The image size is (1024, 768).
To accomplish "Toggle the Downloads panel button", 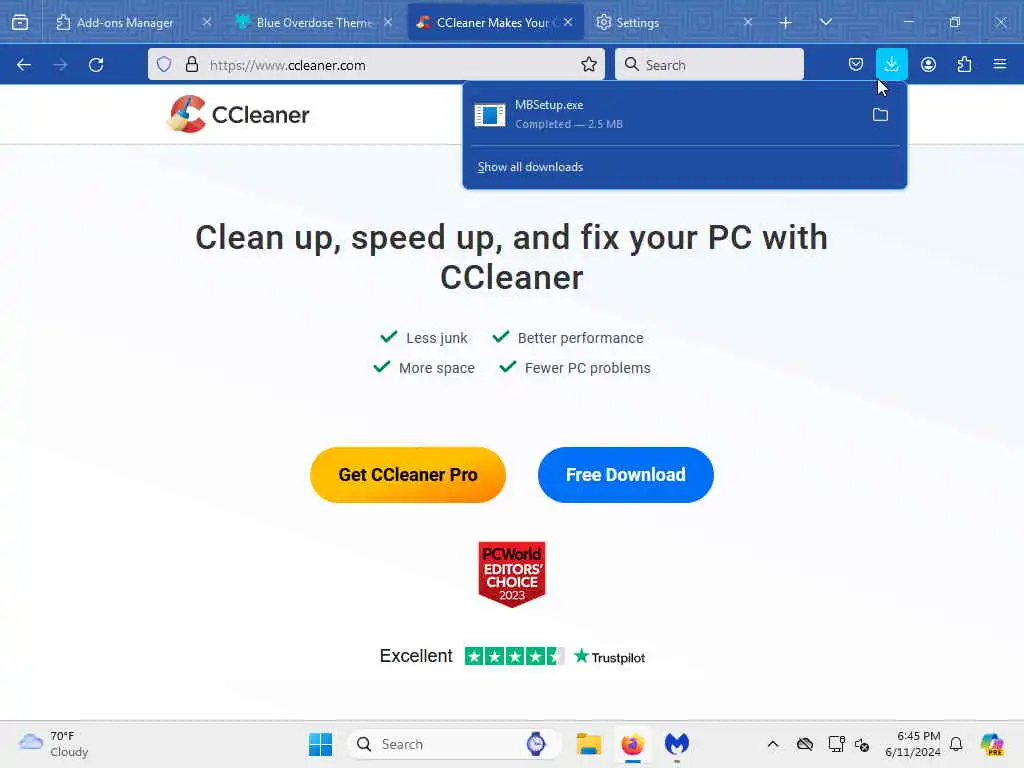I will [891, 64].
